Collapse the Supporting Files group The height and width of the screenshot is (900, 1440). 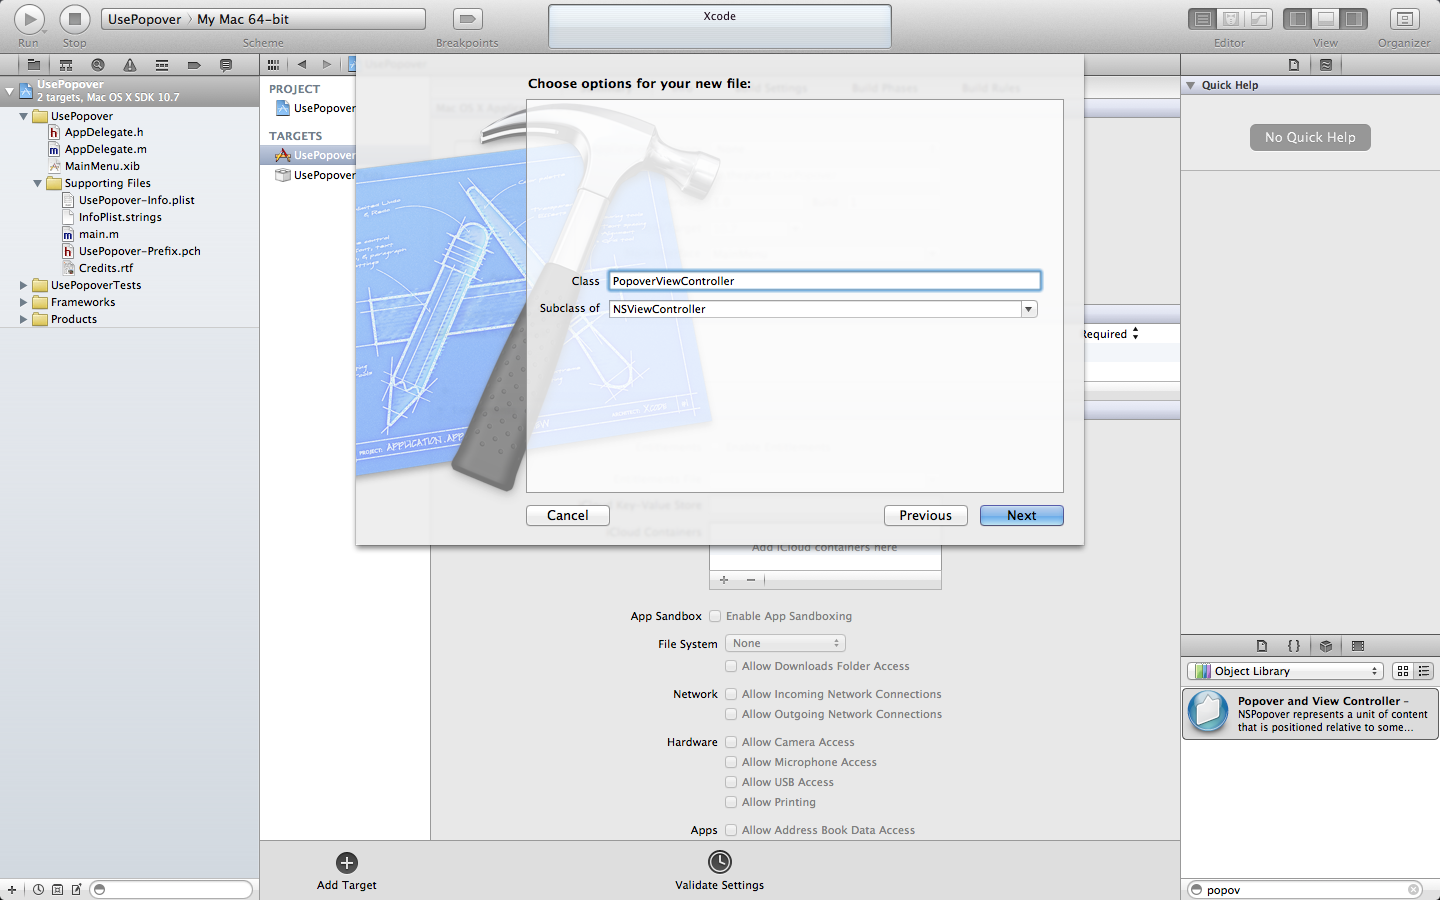tap(38, 183)
